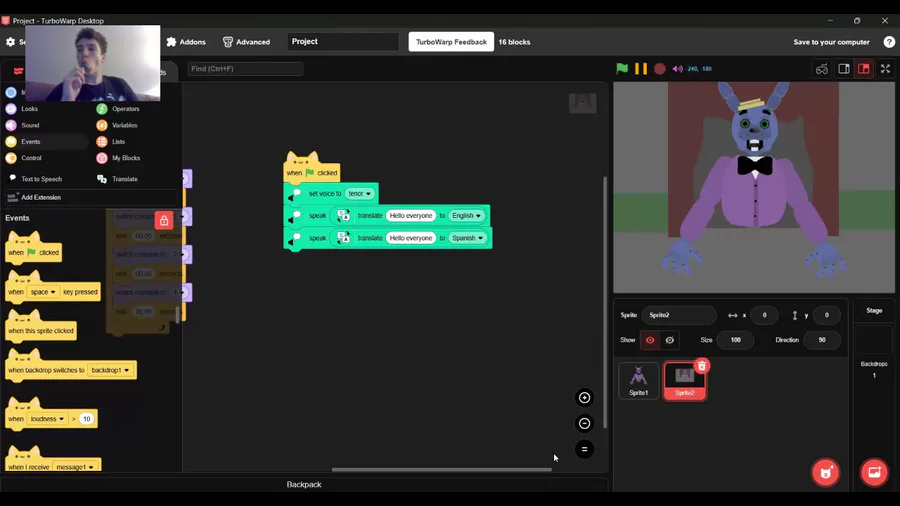Screen dimensions: 900x506
Task: Click the TurboWarp Feedback button
Action: [x=451, y=42]
